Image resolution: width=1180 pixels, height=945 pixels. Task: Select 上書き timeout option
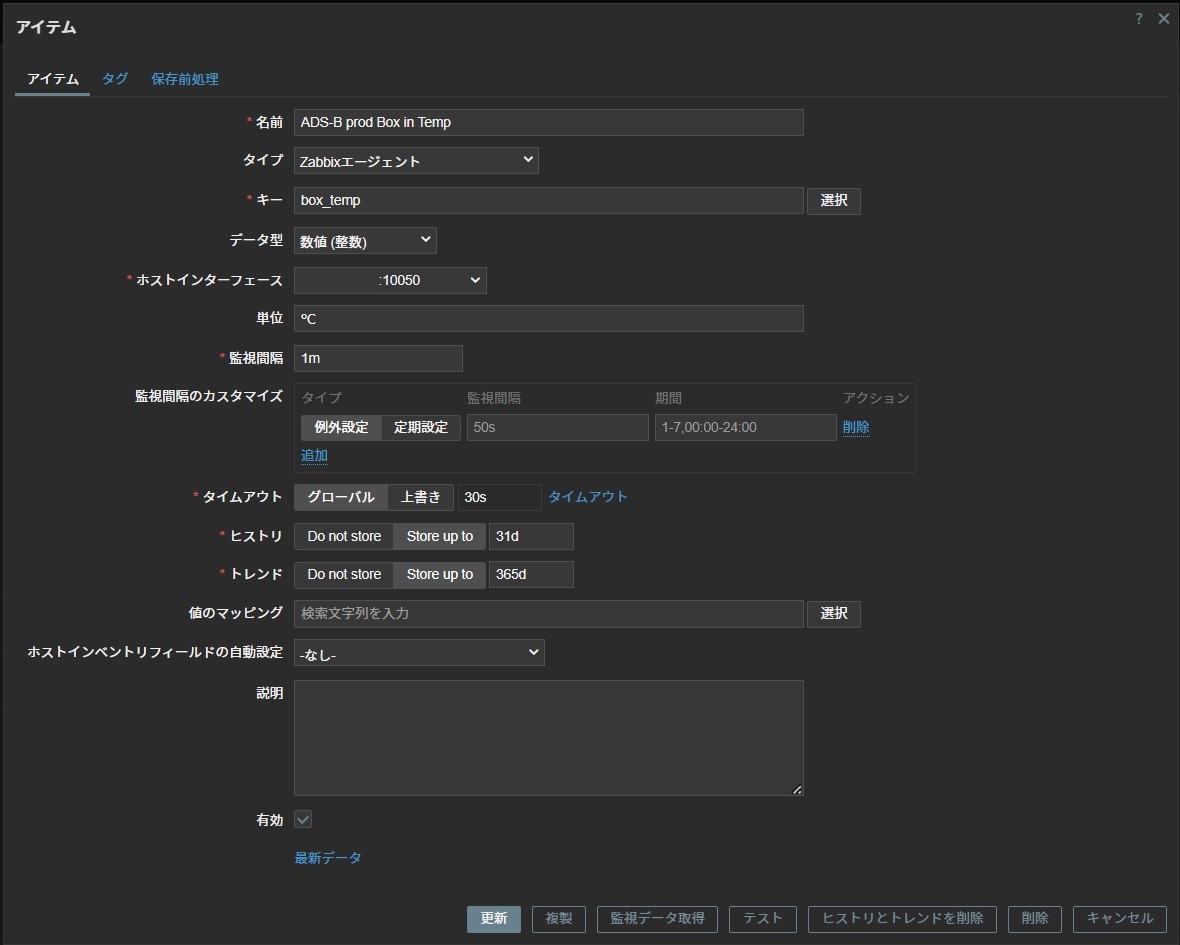pyautogui.click(x=421, y=497)
